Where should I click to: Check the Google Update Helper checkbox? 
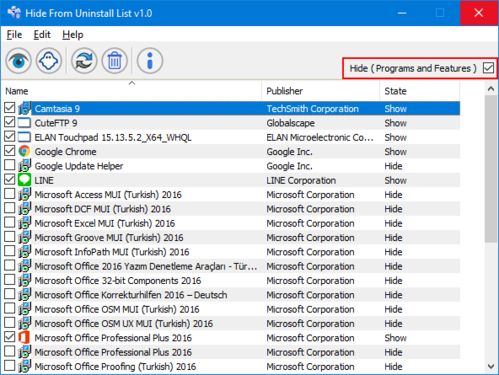point(10,165)
